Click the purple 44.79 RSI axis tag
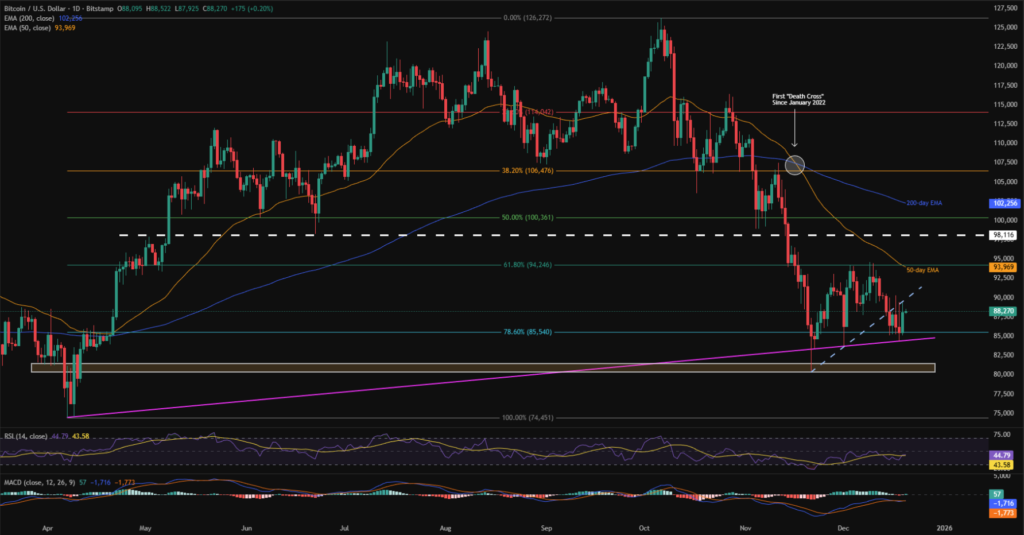Image resolution: width=1024 pixels, height=535 pixels. point(1002,455)
